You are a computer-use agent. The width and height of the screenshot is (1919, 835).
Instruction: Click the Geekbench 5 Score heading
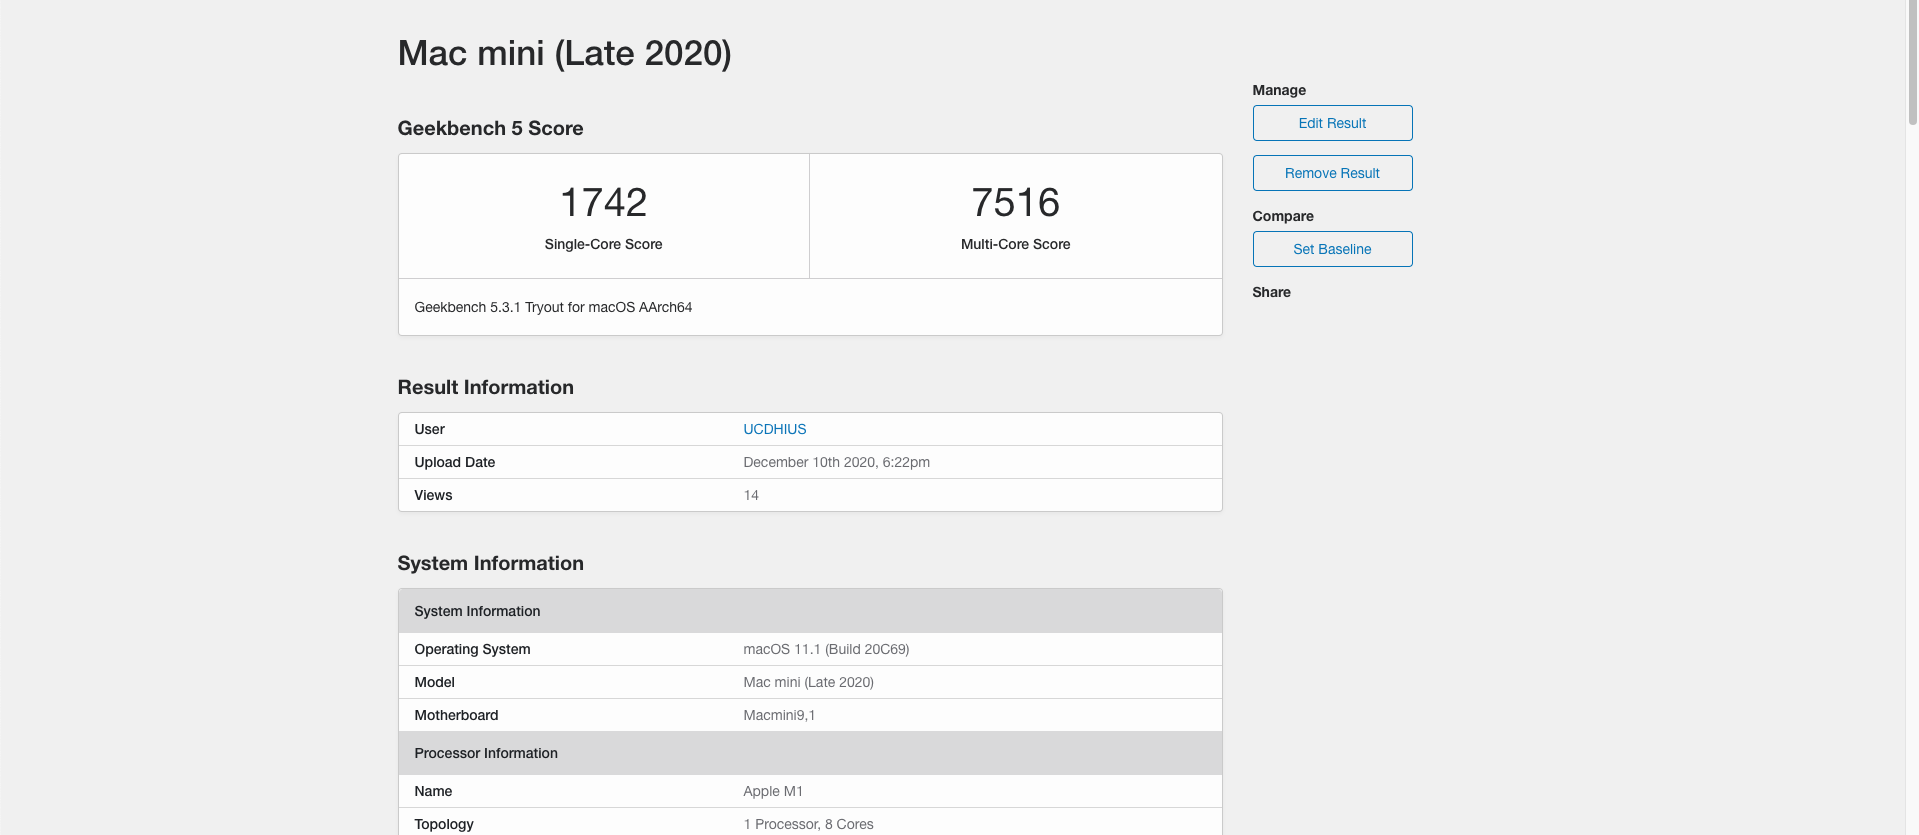click(x=490, y=128)
